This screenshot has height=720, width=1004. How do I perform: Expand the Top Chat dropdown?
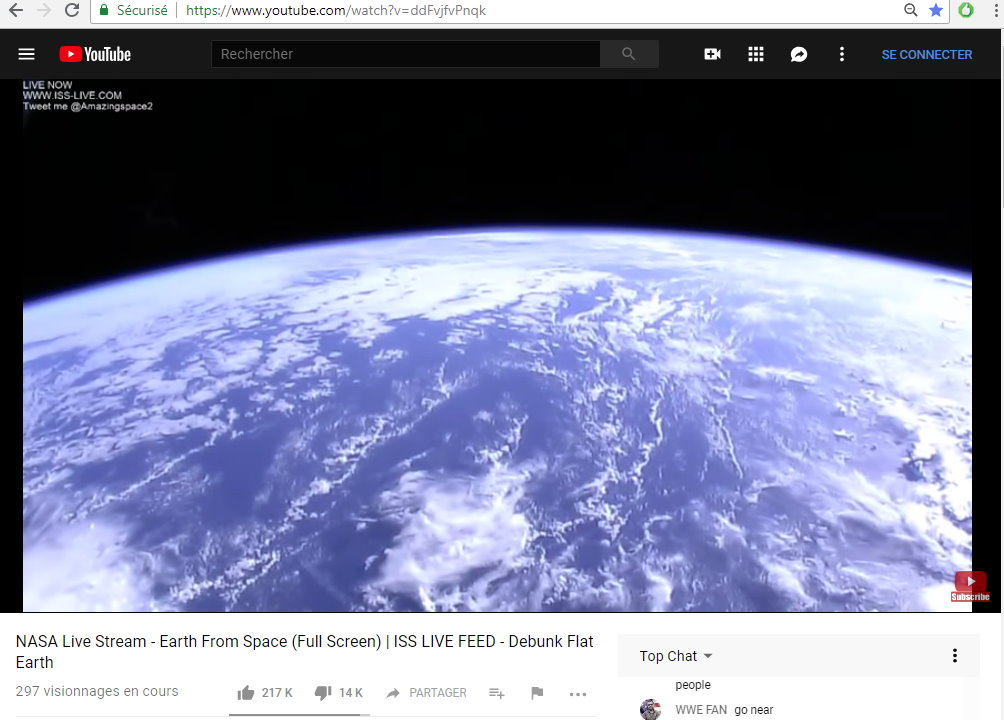coord(676,656)
